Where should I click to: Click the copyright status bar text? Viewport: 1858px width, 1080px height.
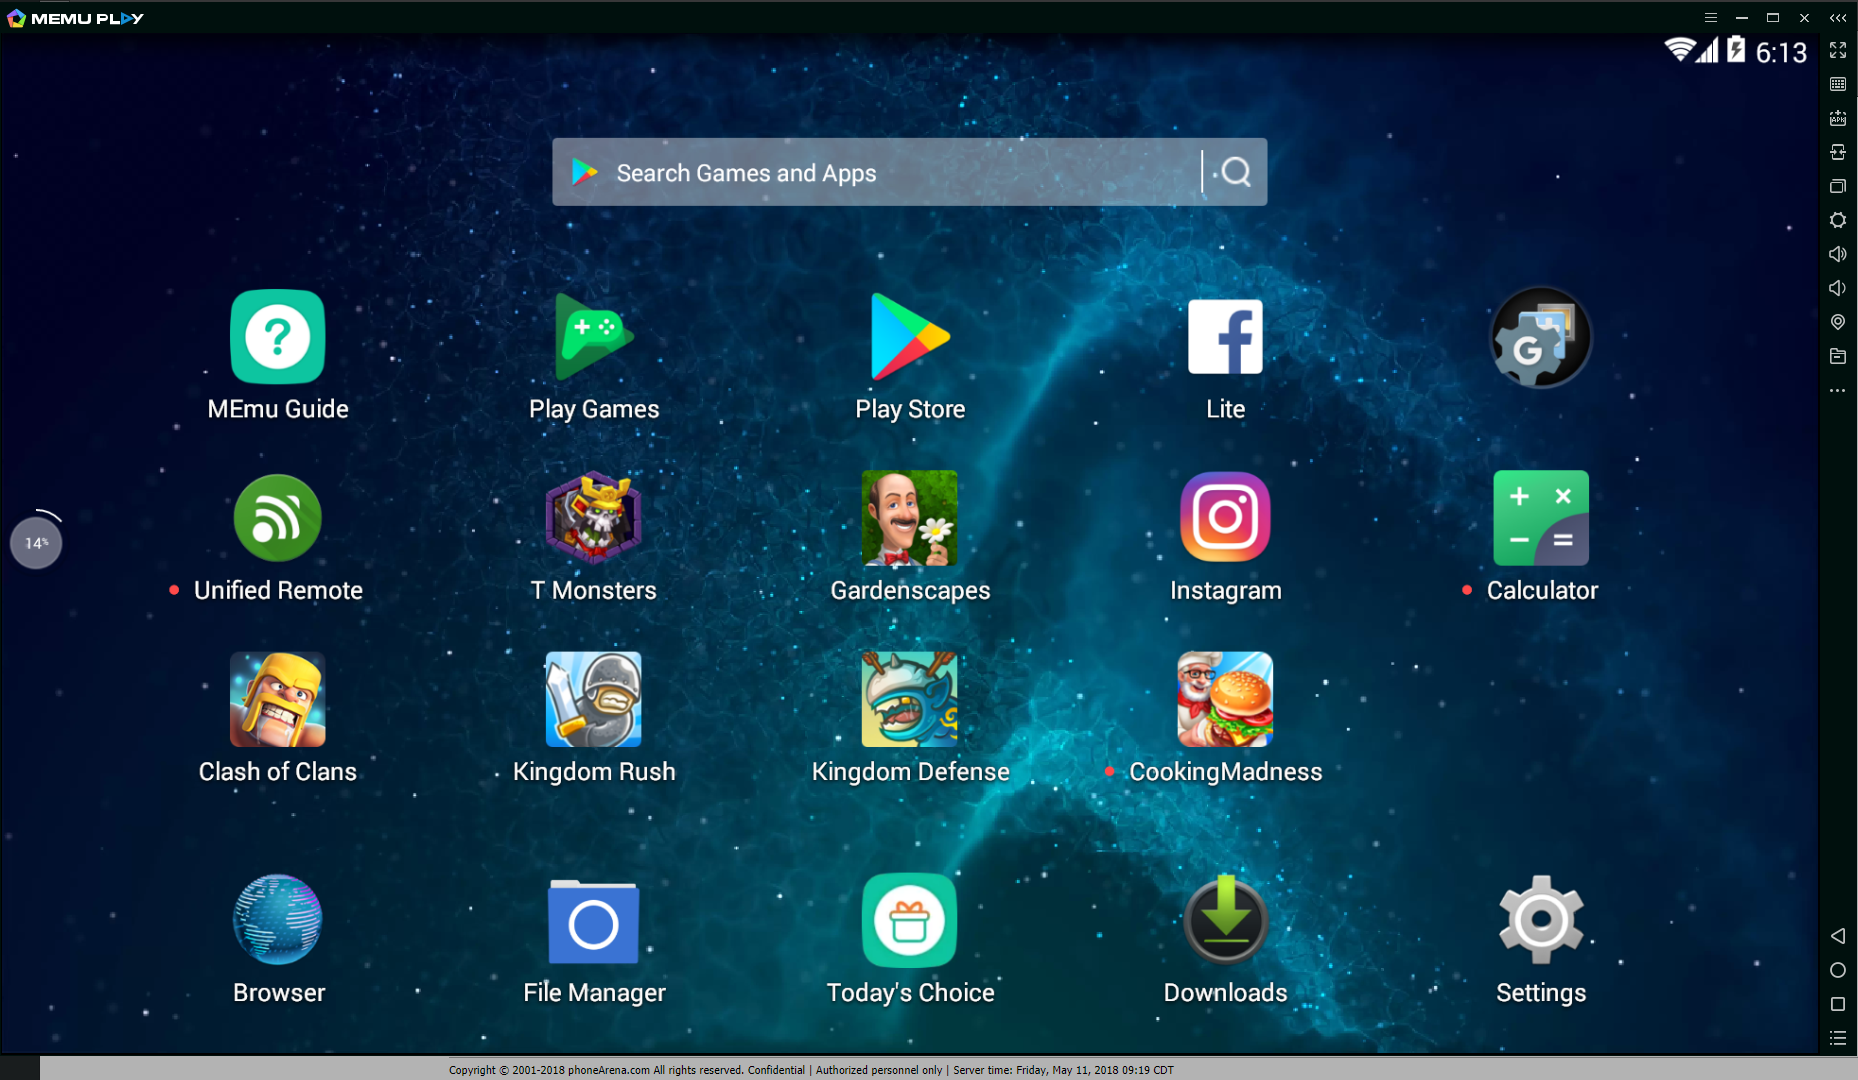point(811,1069)
